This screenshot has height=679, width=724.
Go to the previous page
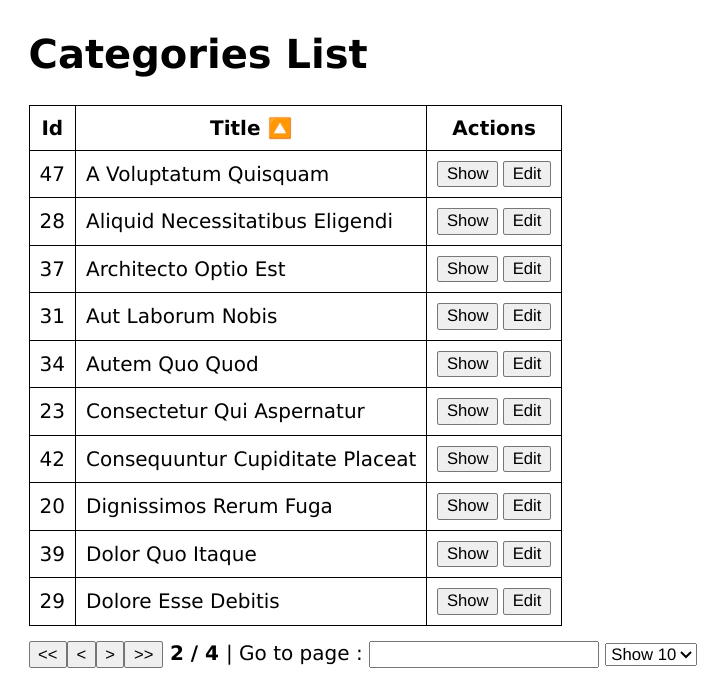[81, 655]
